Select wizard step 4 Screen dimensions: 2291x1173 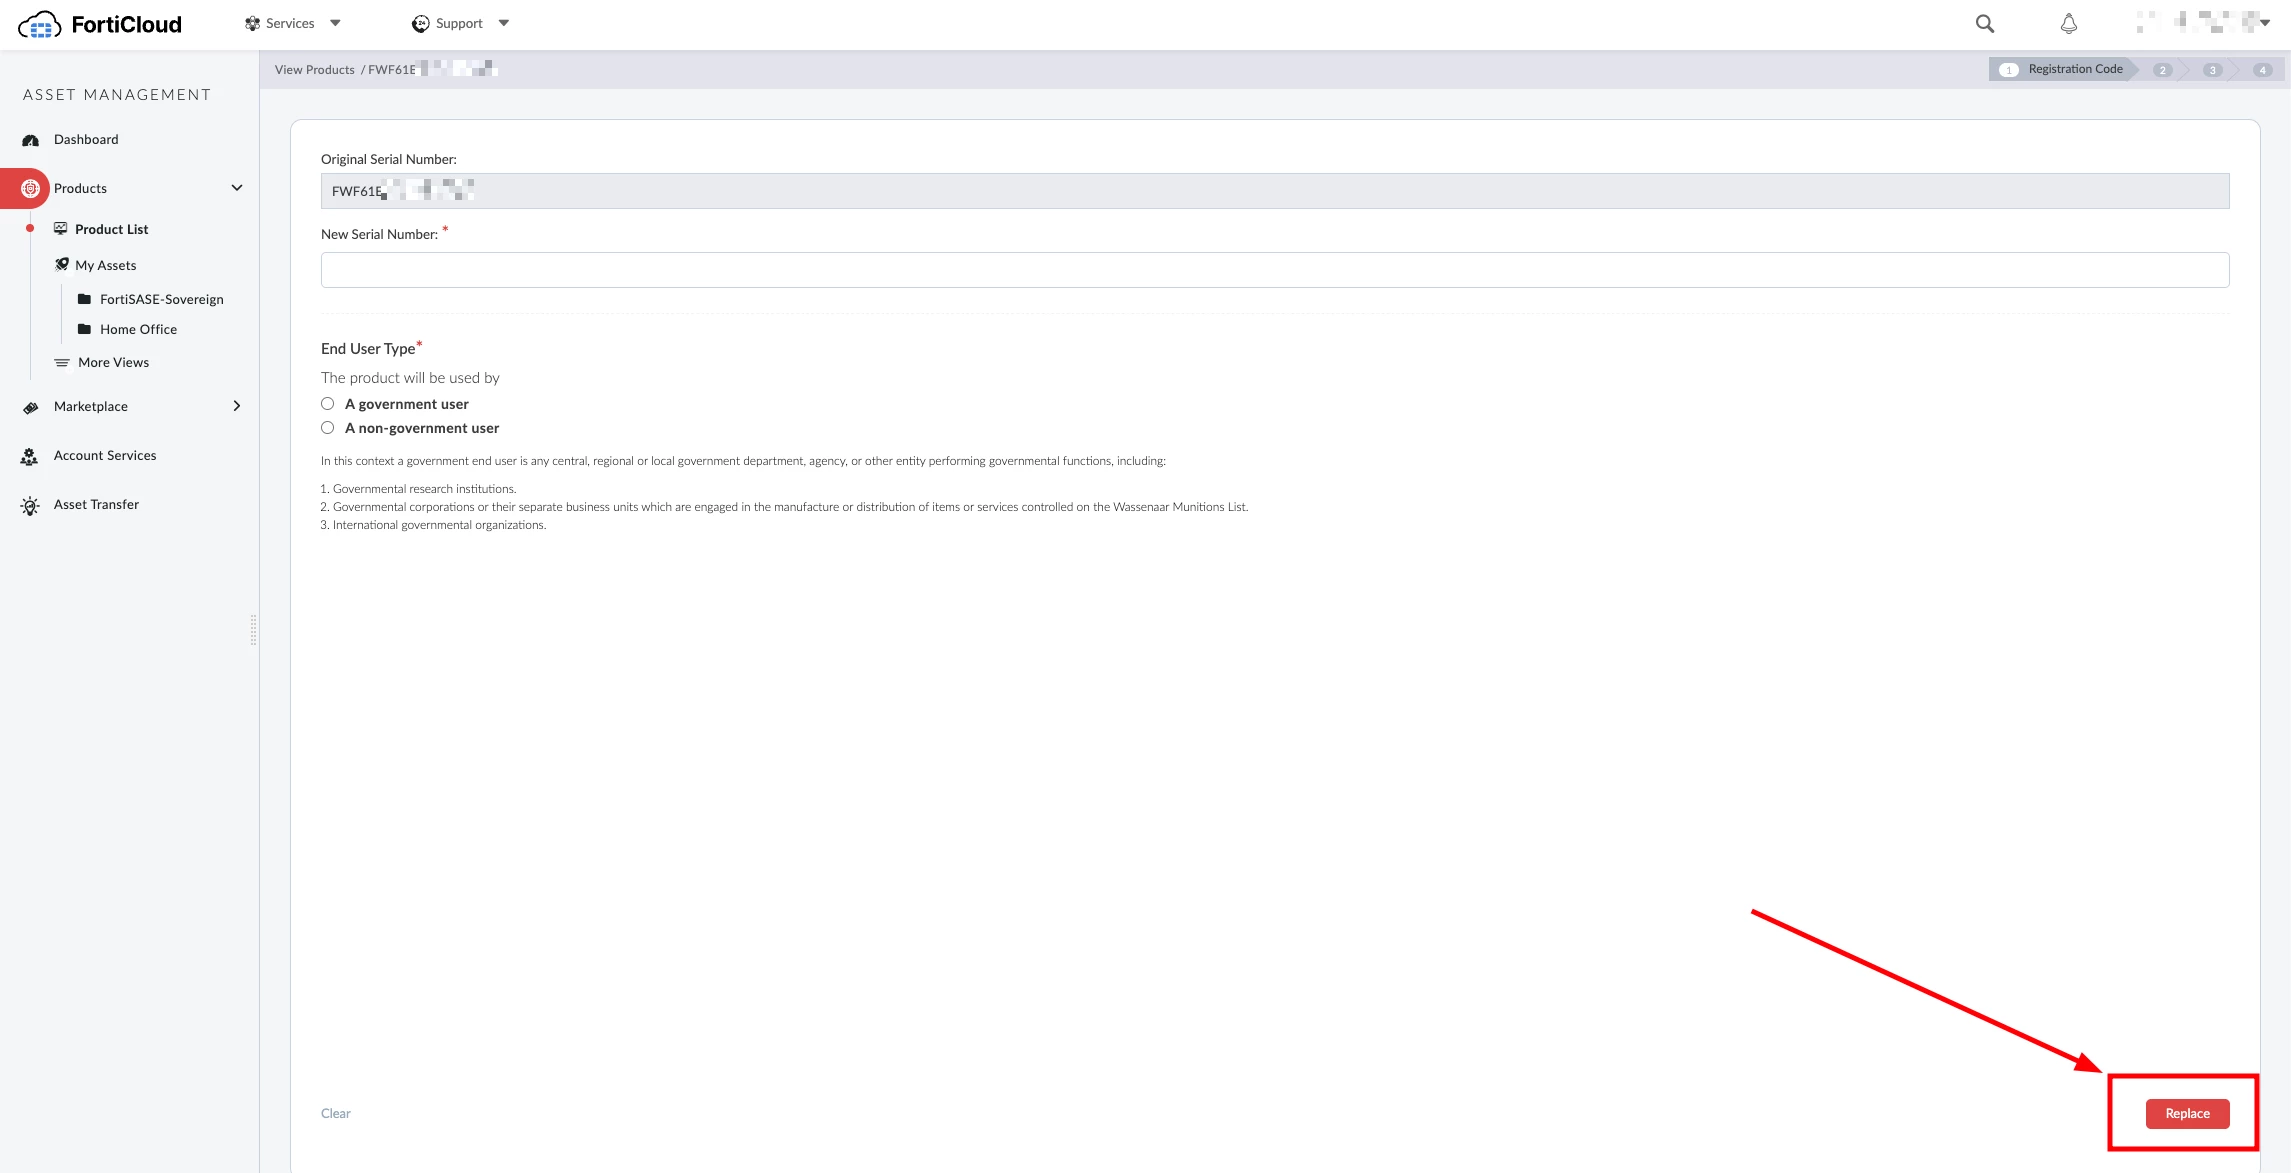[2262, 70]
